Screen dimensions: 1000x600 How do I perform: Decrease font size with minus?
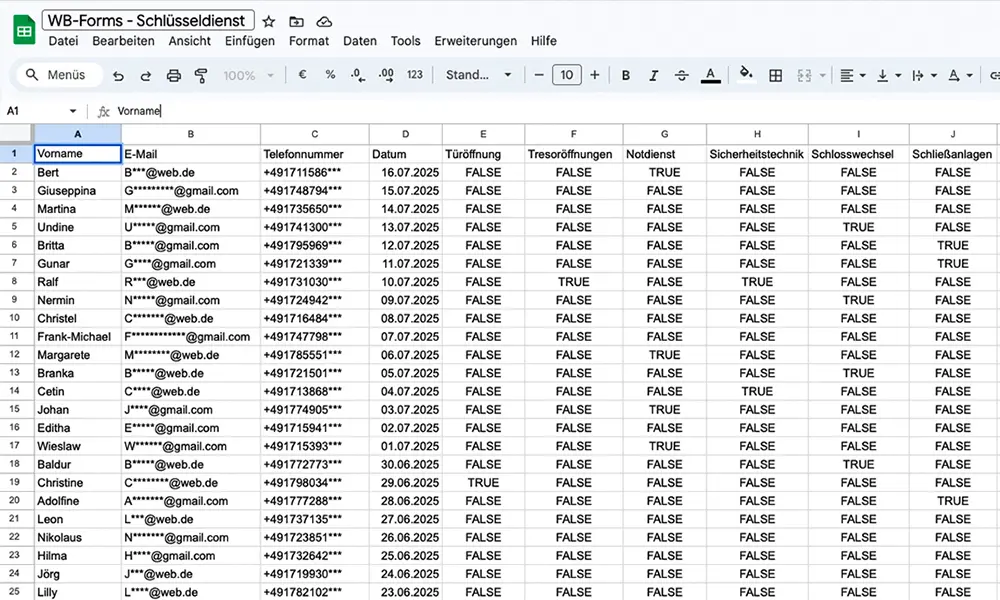pos(539,75)
